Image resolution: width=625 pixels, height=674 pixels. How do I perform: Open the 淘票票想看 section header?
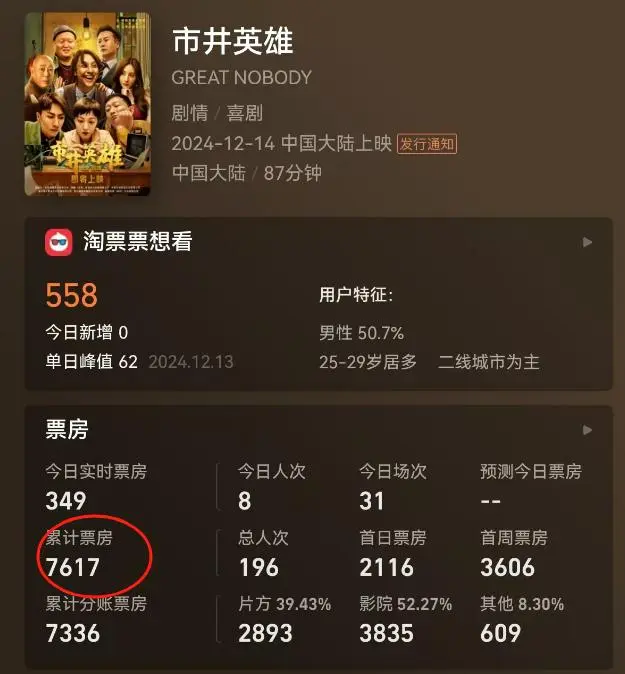click(138, 241)
